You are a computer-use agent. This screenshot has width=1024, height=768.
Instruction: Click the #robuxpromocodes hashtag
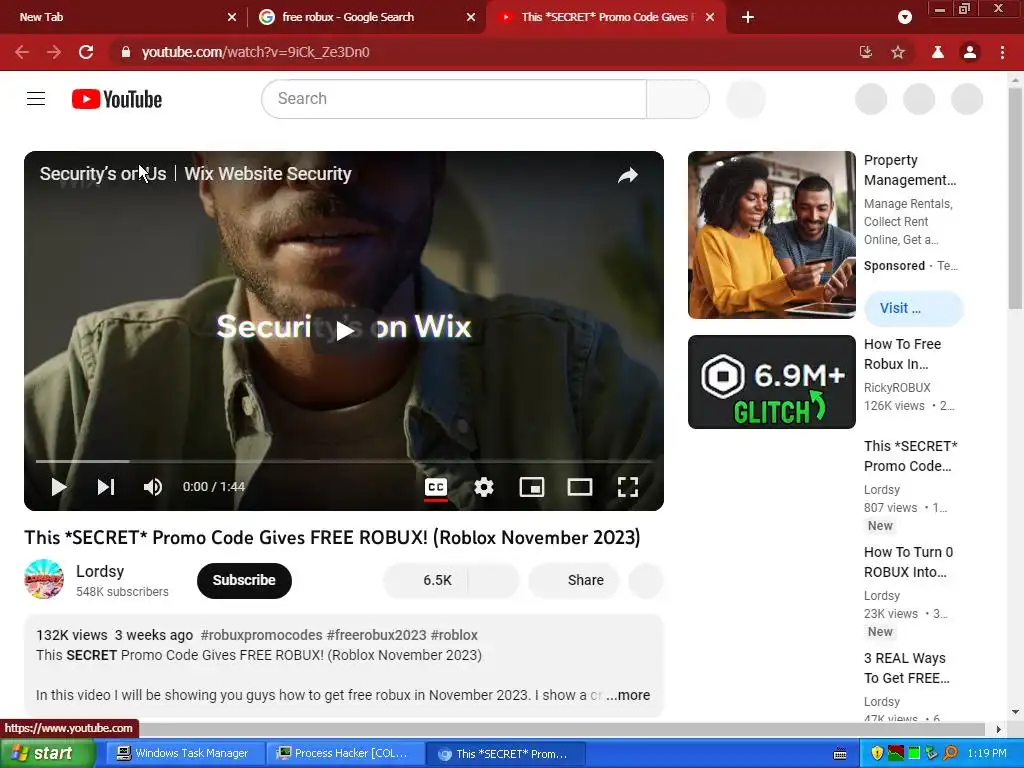261,635
